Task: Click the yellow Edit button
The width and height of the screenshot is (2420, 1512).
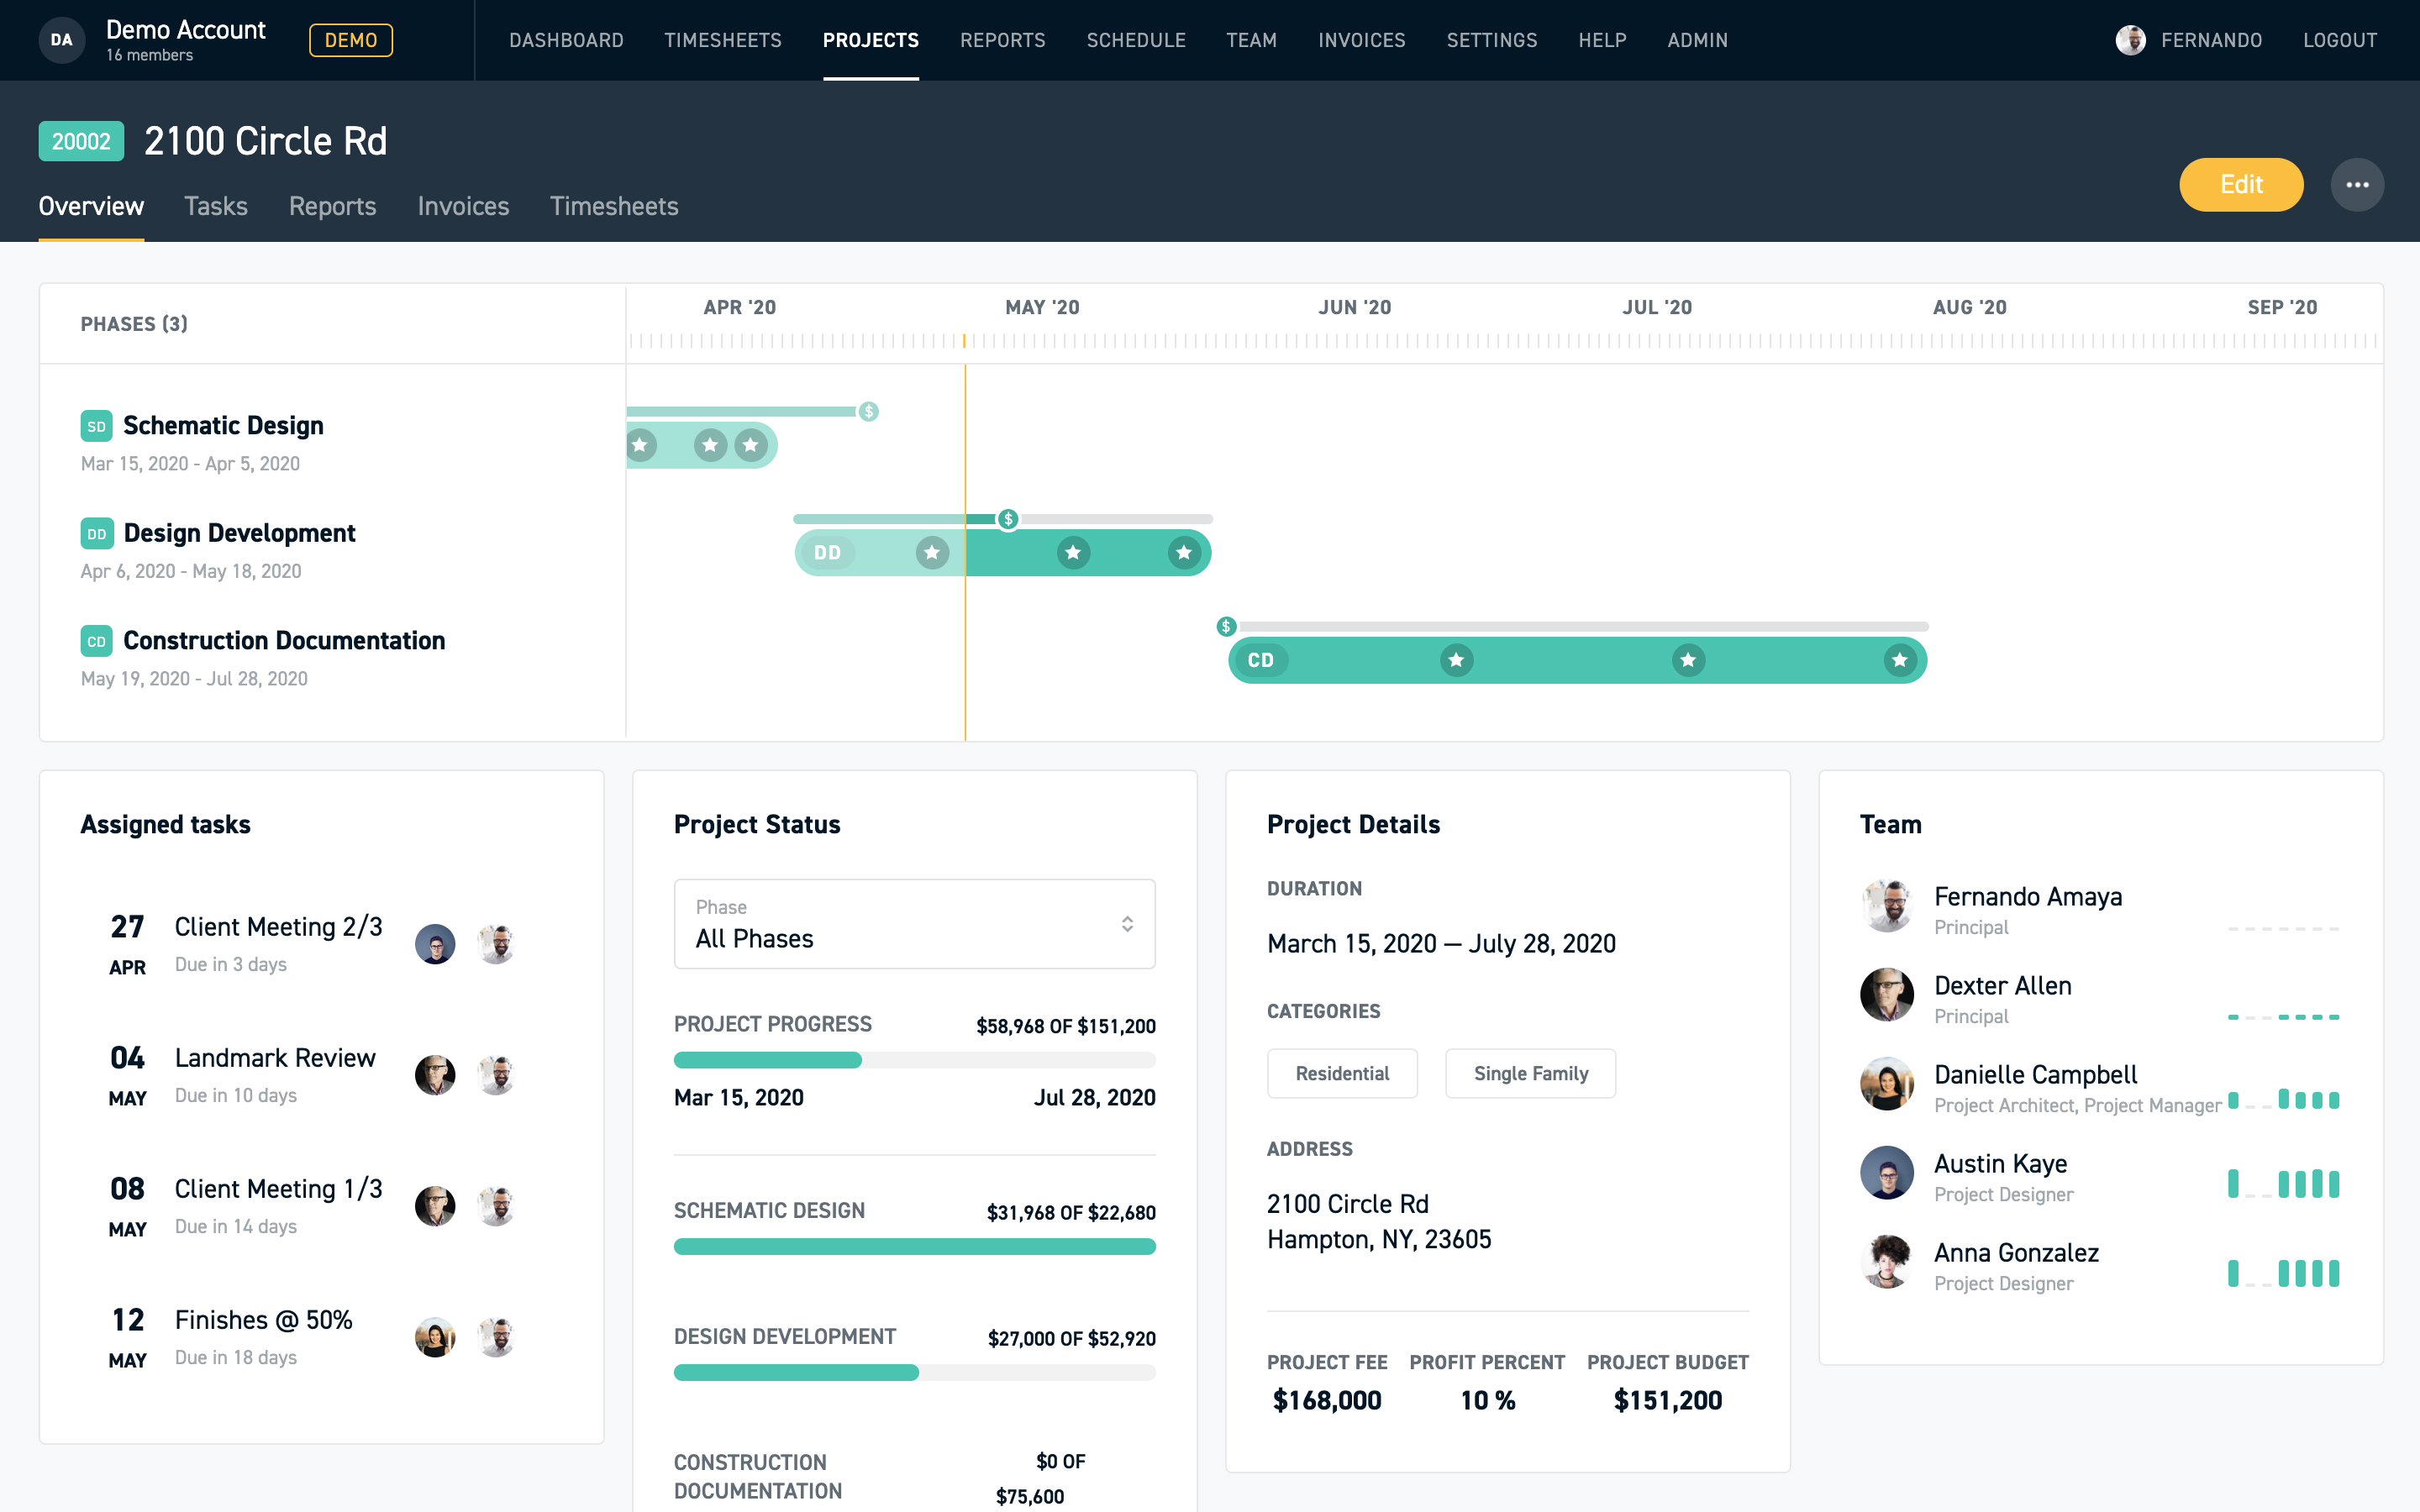Action: [2241, 185]
